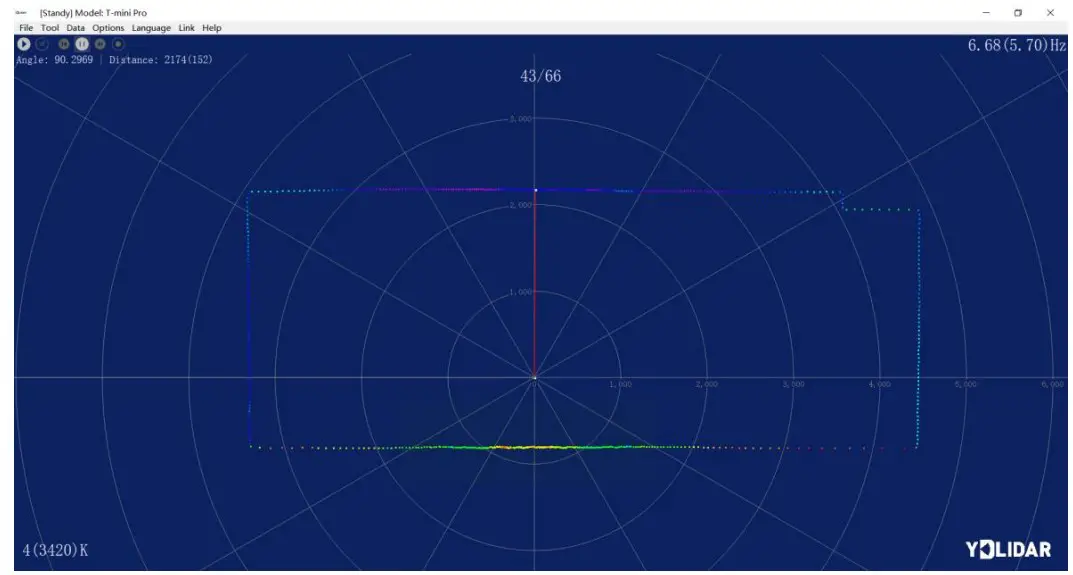Step to the previous frame

(64, 44)
